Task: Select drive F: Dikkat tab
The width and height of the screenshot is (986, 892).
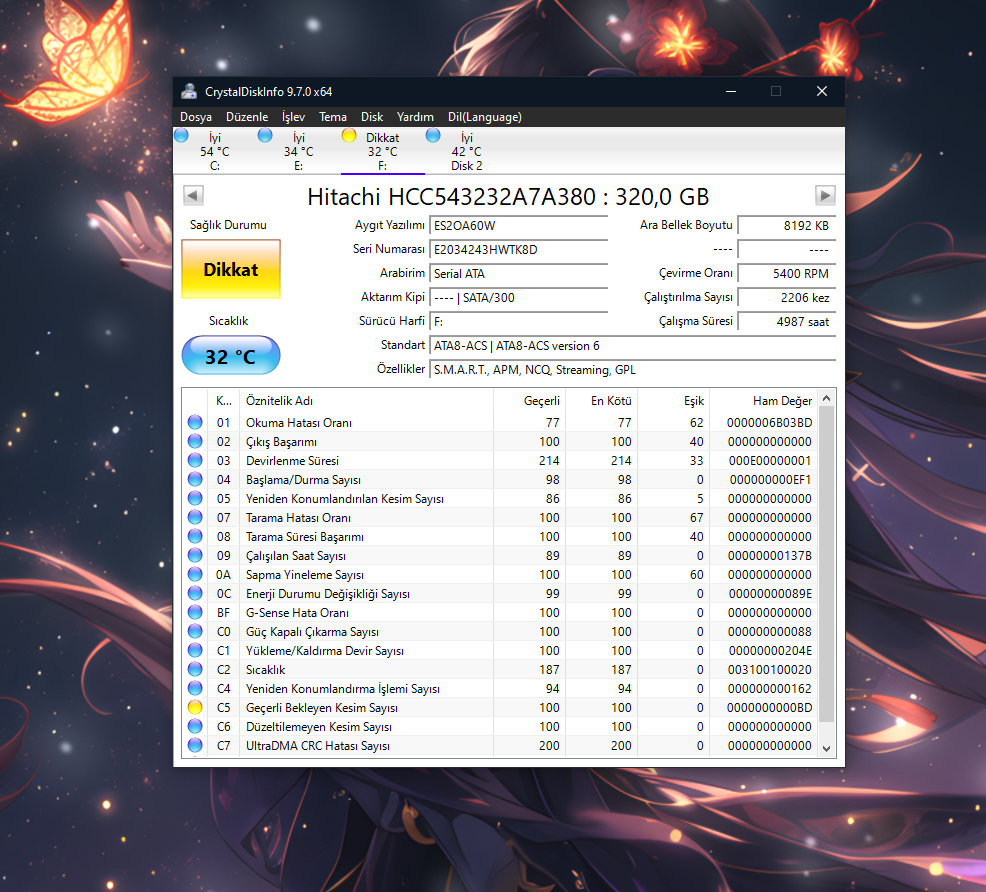Action: [382, 151]
